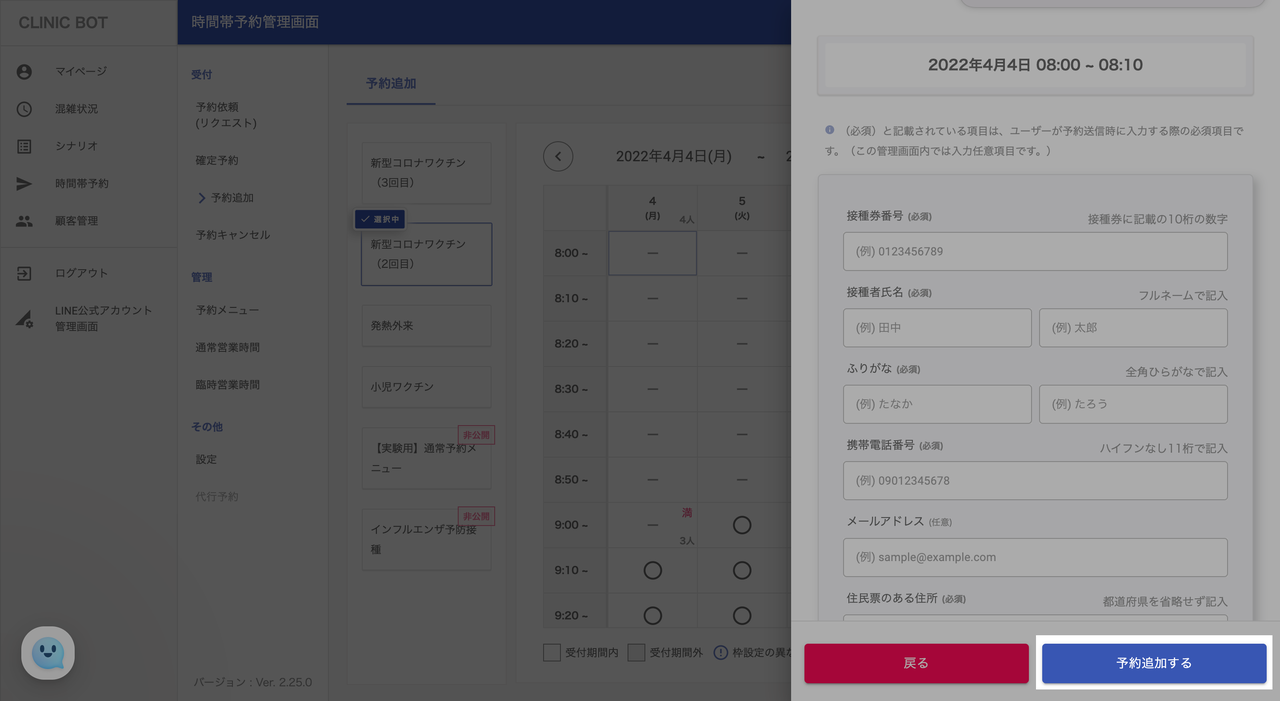Click the ログアウト exit icon

24,273
